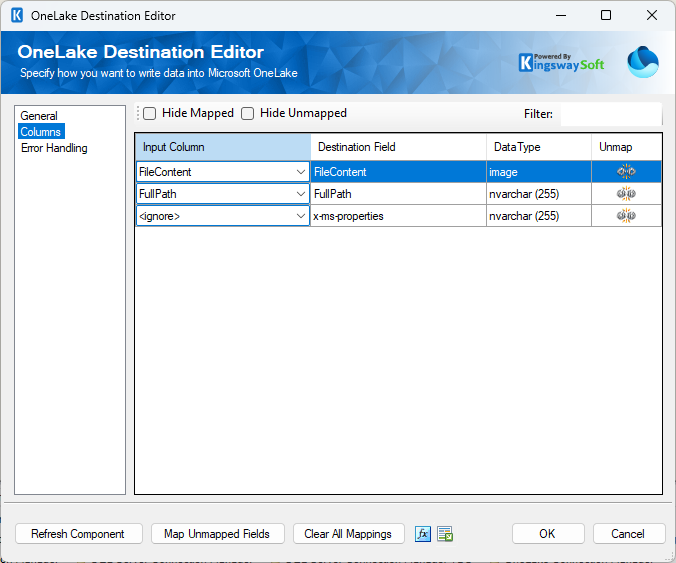Enable Hide Mapped checkbox
The width and height of the screenshot is (676, 563).
pos(150,113)
